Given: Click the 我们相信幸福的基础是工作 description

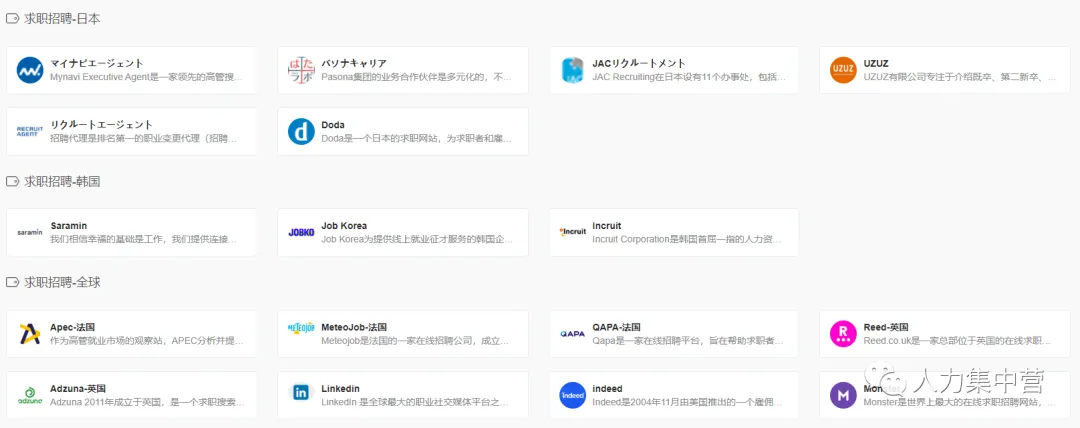Looking at the screenshot, I should [x=143, y=240].
